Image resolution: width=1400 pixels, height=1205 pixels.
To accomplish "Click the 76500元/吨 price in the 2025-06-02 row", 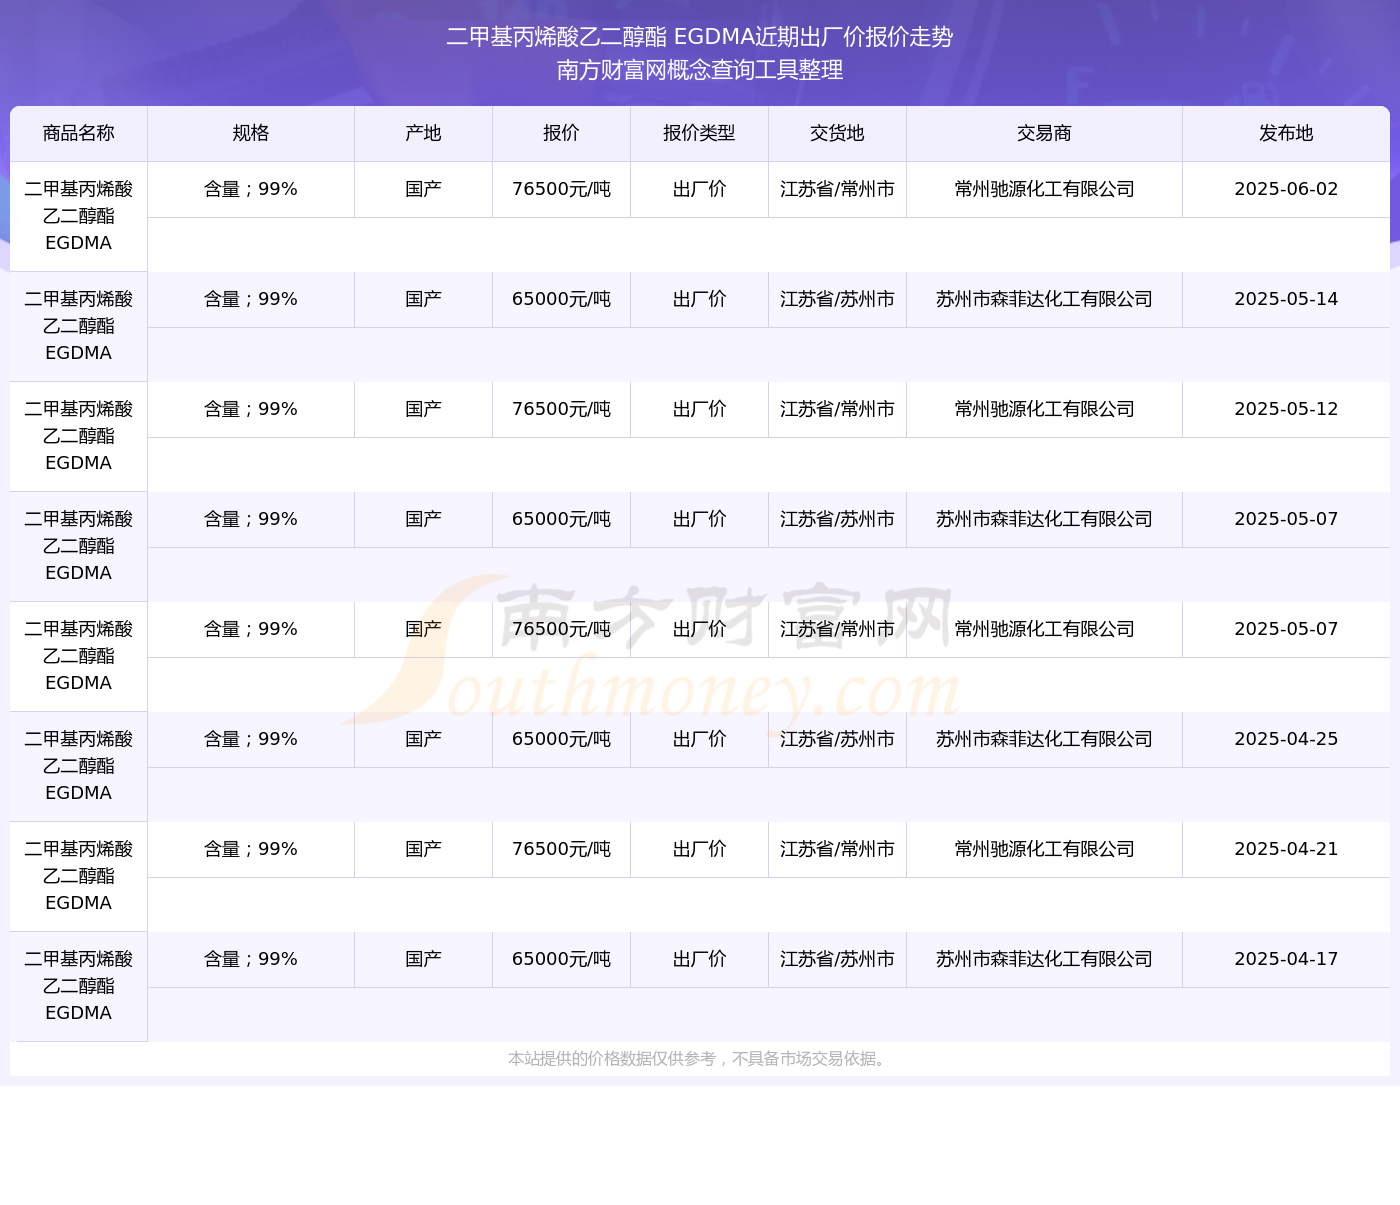I will click(562, 189).
